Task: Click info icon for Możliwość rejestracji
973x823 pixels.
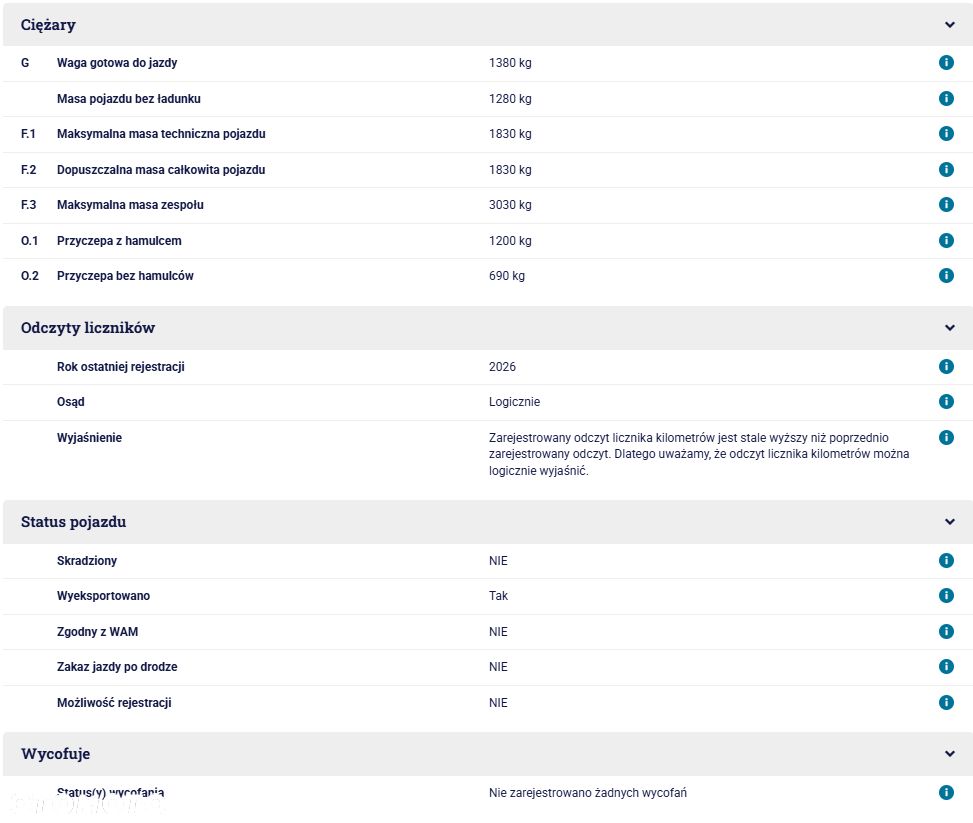Action: [946, 702]
